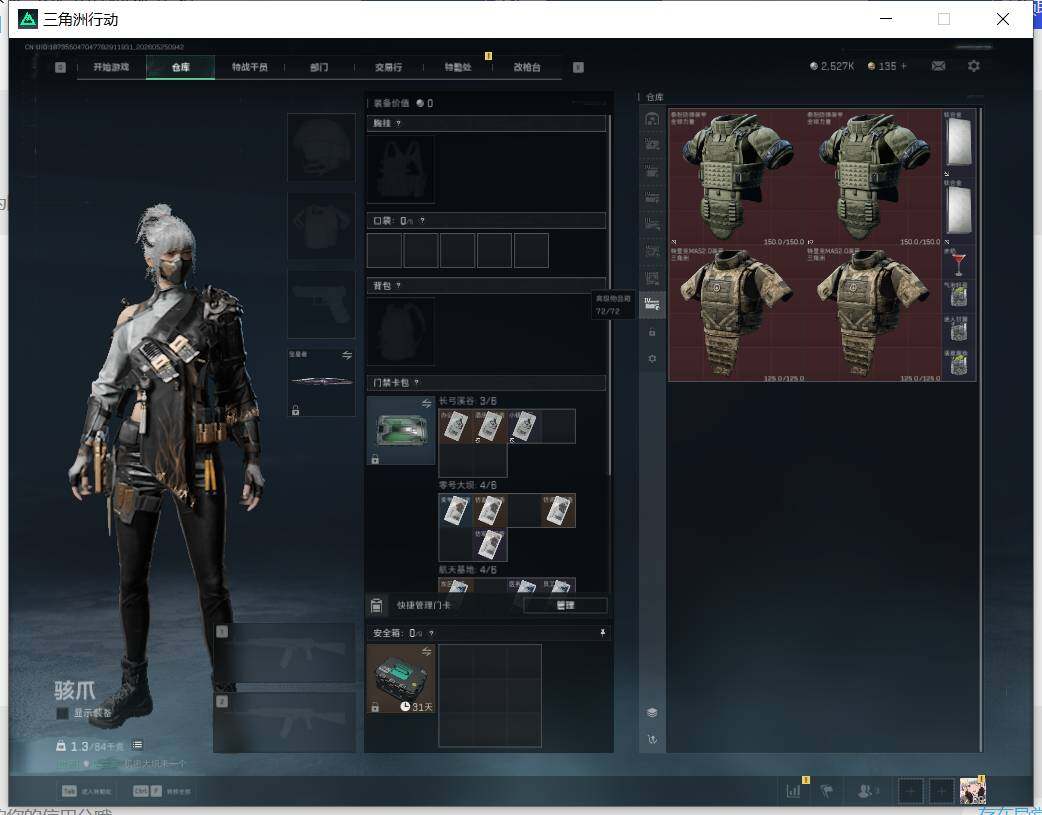Click the 管理 button
Image resolution: width=1042 pixels, height=815 pixels.
(x=565, y=605)
